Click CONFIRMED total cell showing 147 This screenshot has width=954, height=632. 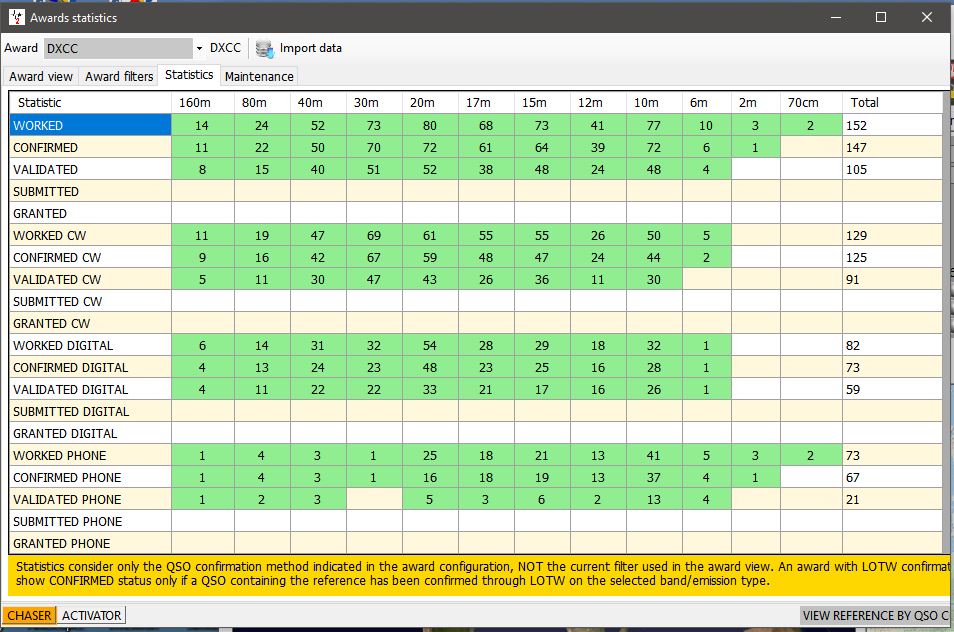(x=892, y=148)
